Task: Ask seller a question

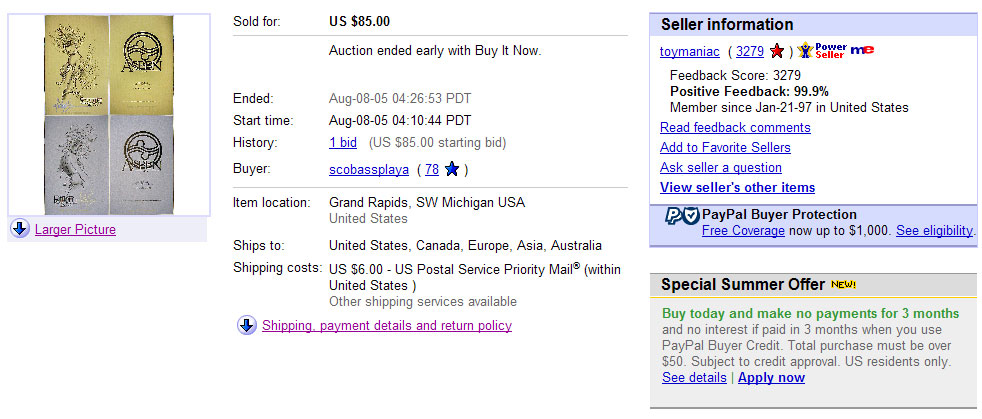Action: (720, 167)
